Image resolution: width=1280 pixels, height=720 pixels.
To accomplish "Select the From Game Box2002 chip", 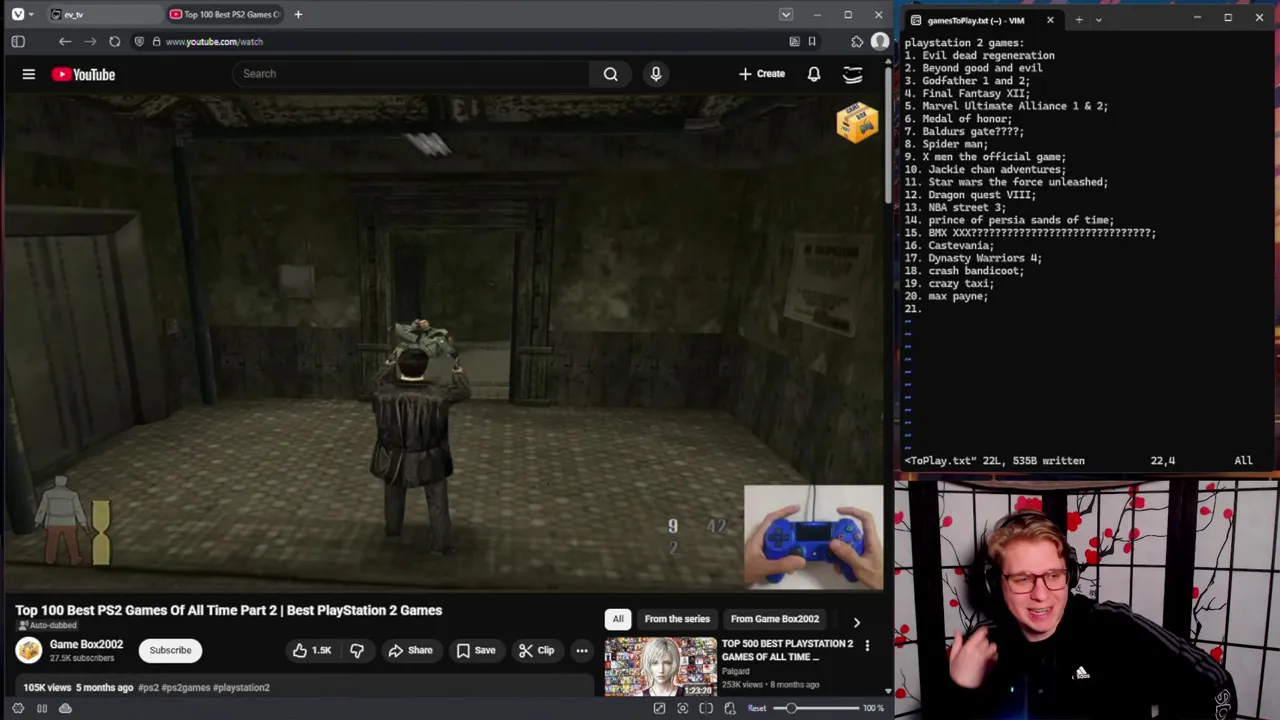I will pos(775,619).
